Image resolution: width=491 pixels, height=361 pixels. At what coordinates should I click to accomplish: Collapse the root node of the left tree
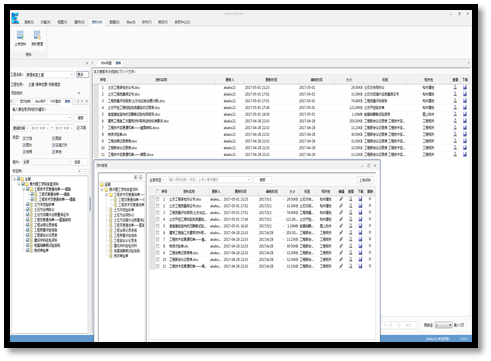click(x=15, y=179)
